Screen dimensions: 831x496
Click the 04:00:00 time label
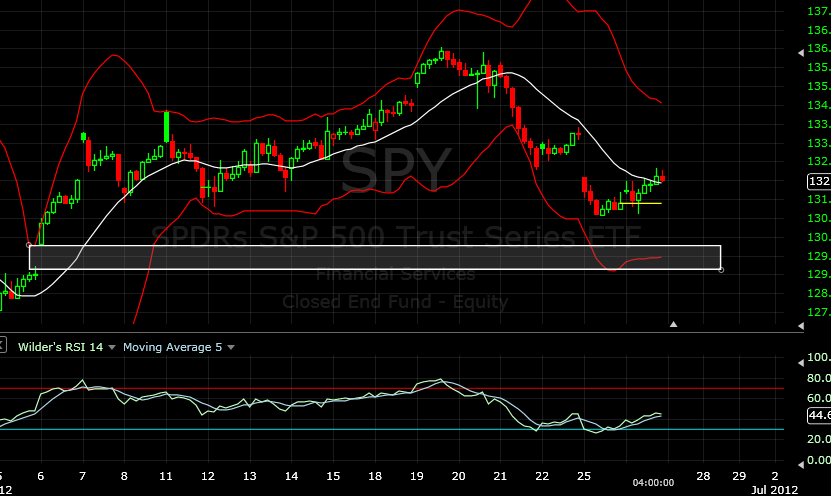tap(653, 483)
